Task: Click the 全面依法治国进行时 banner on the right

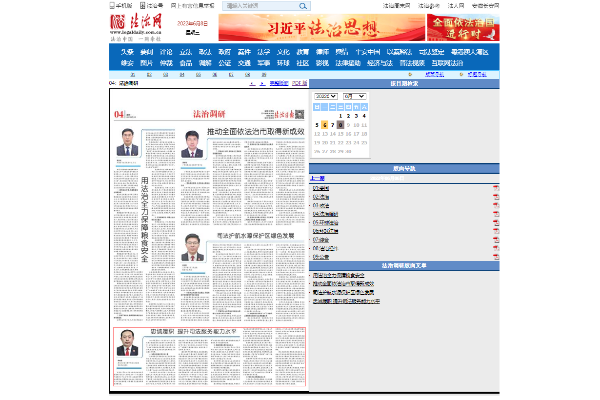Action: pos(462,26)
